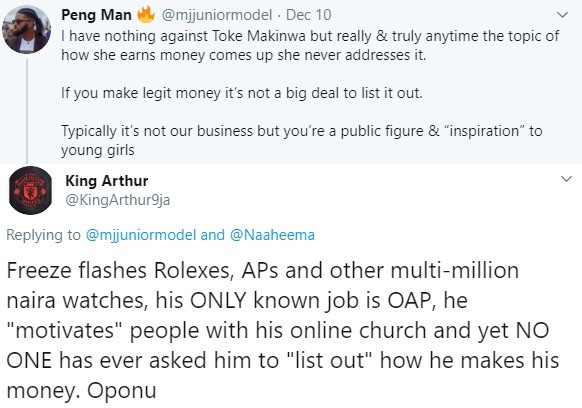This screenshot has width=582, height=408.
Task: Click the fire emoji beside Peng Man
Action: click(x=146, y=14)
